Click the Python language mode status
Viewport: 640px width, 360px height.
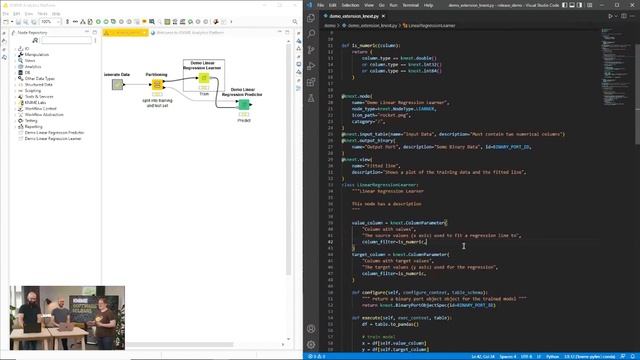pyautogui.click(x=552, y=356)
